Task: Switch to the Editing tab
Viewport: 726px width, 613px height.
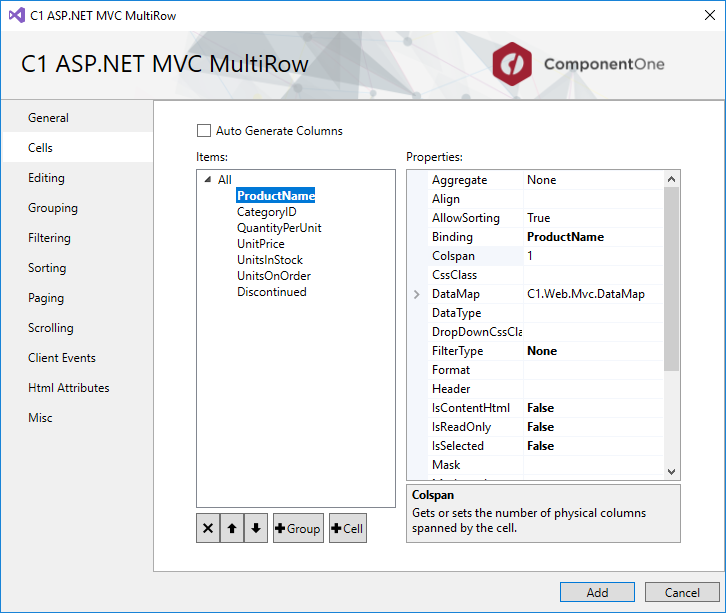Action: tap(77, 178)
